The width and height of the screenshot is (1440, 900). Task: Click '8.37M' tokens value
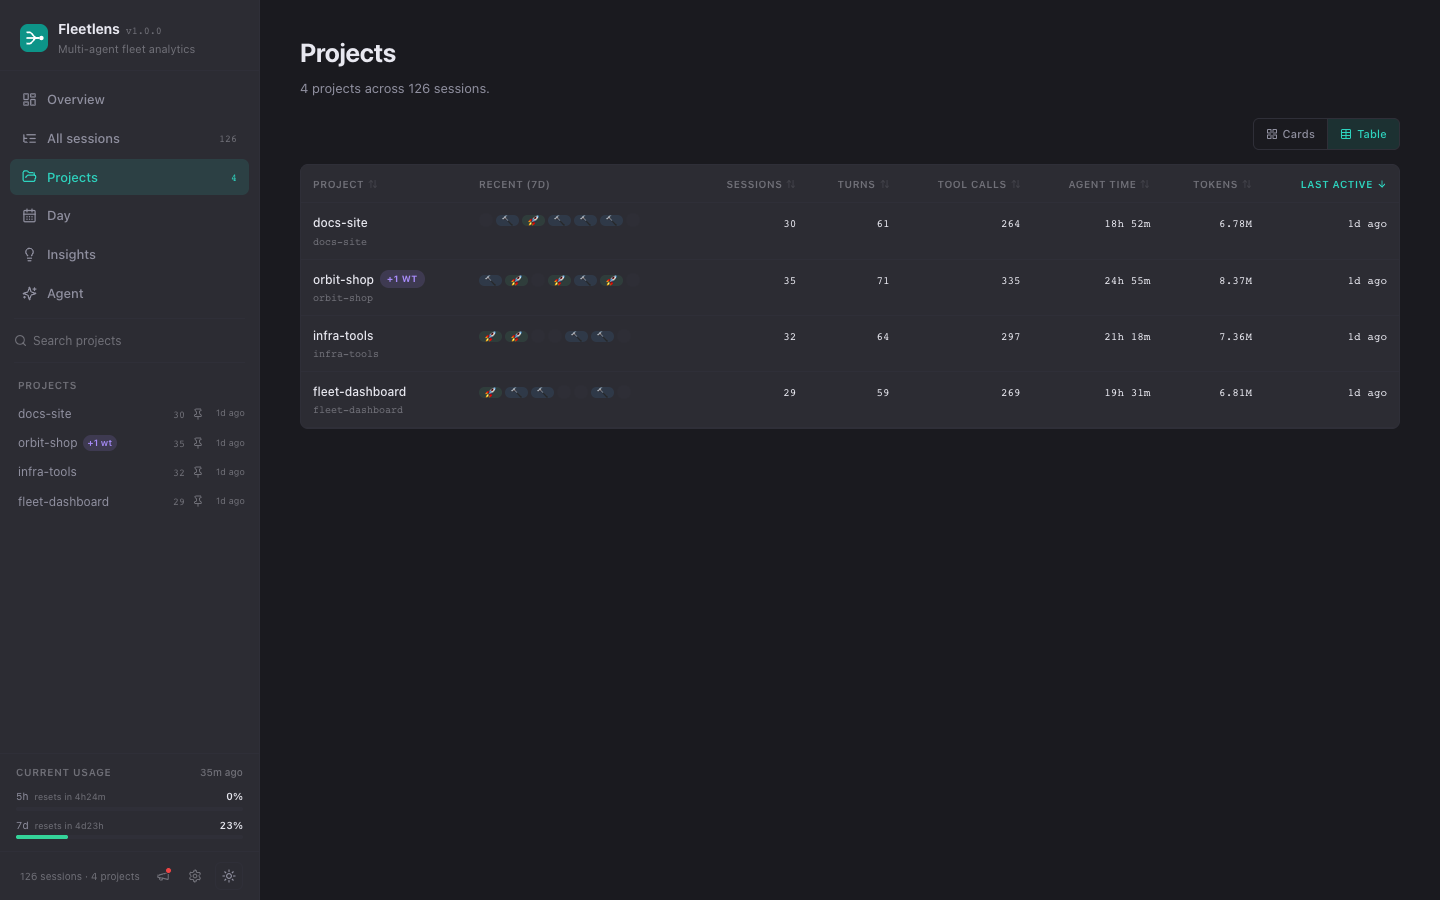point(1235,281)
